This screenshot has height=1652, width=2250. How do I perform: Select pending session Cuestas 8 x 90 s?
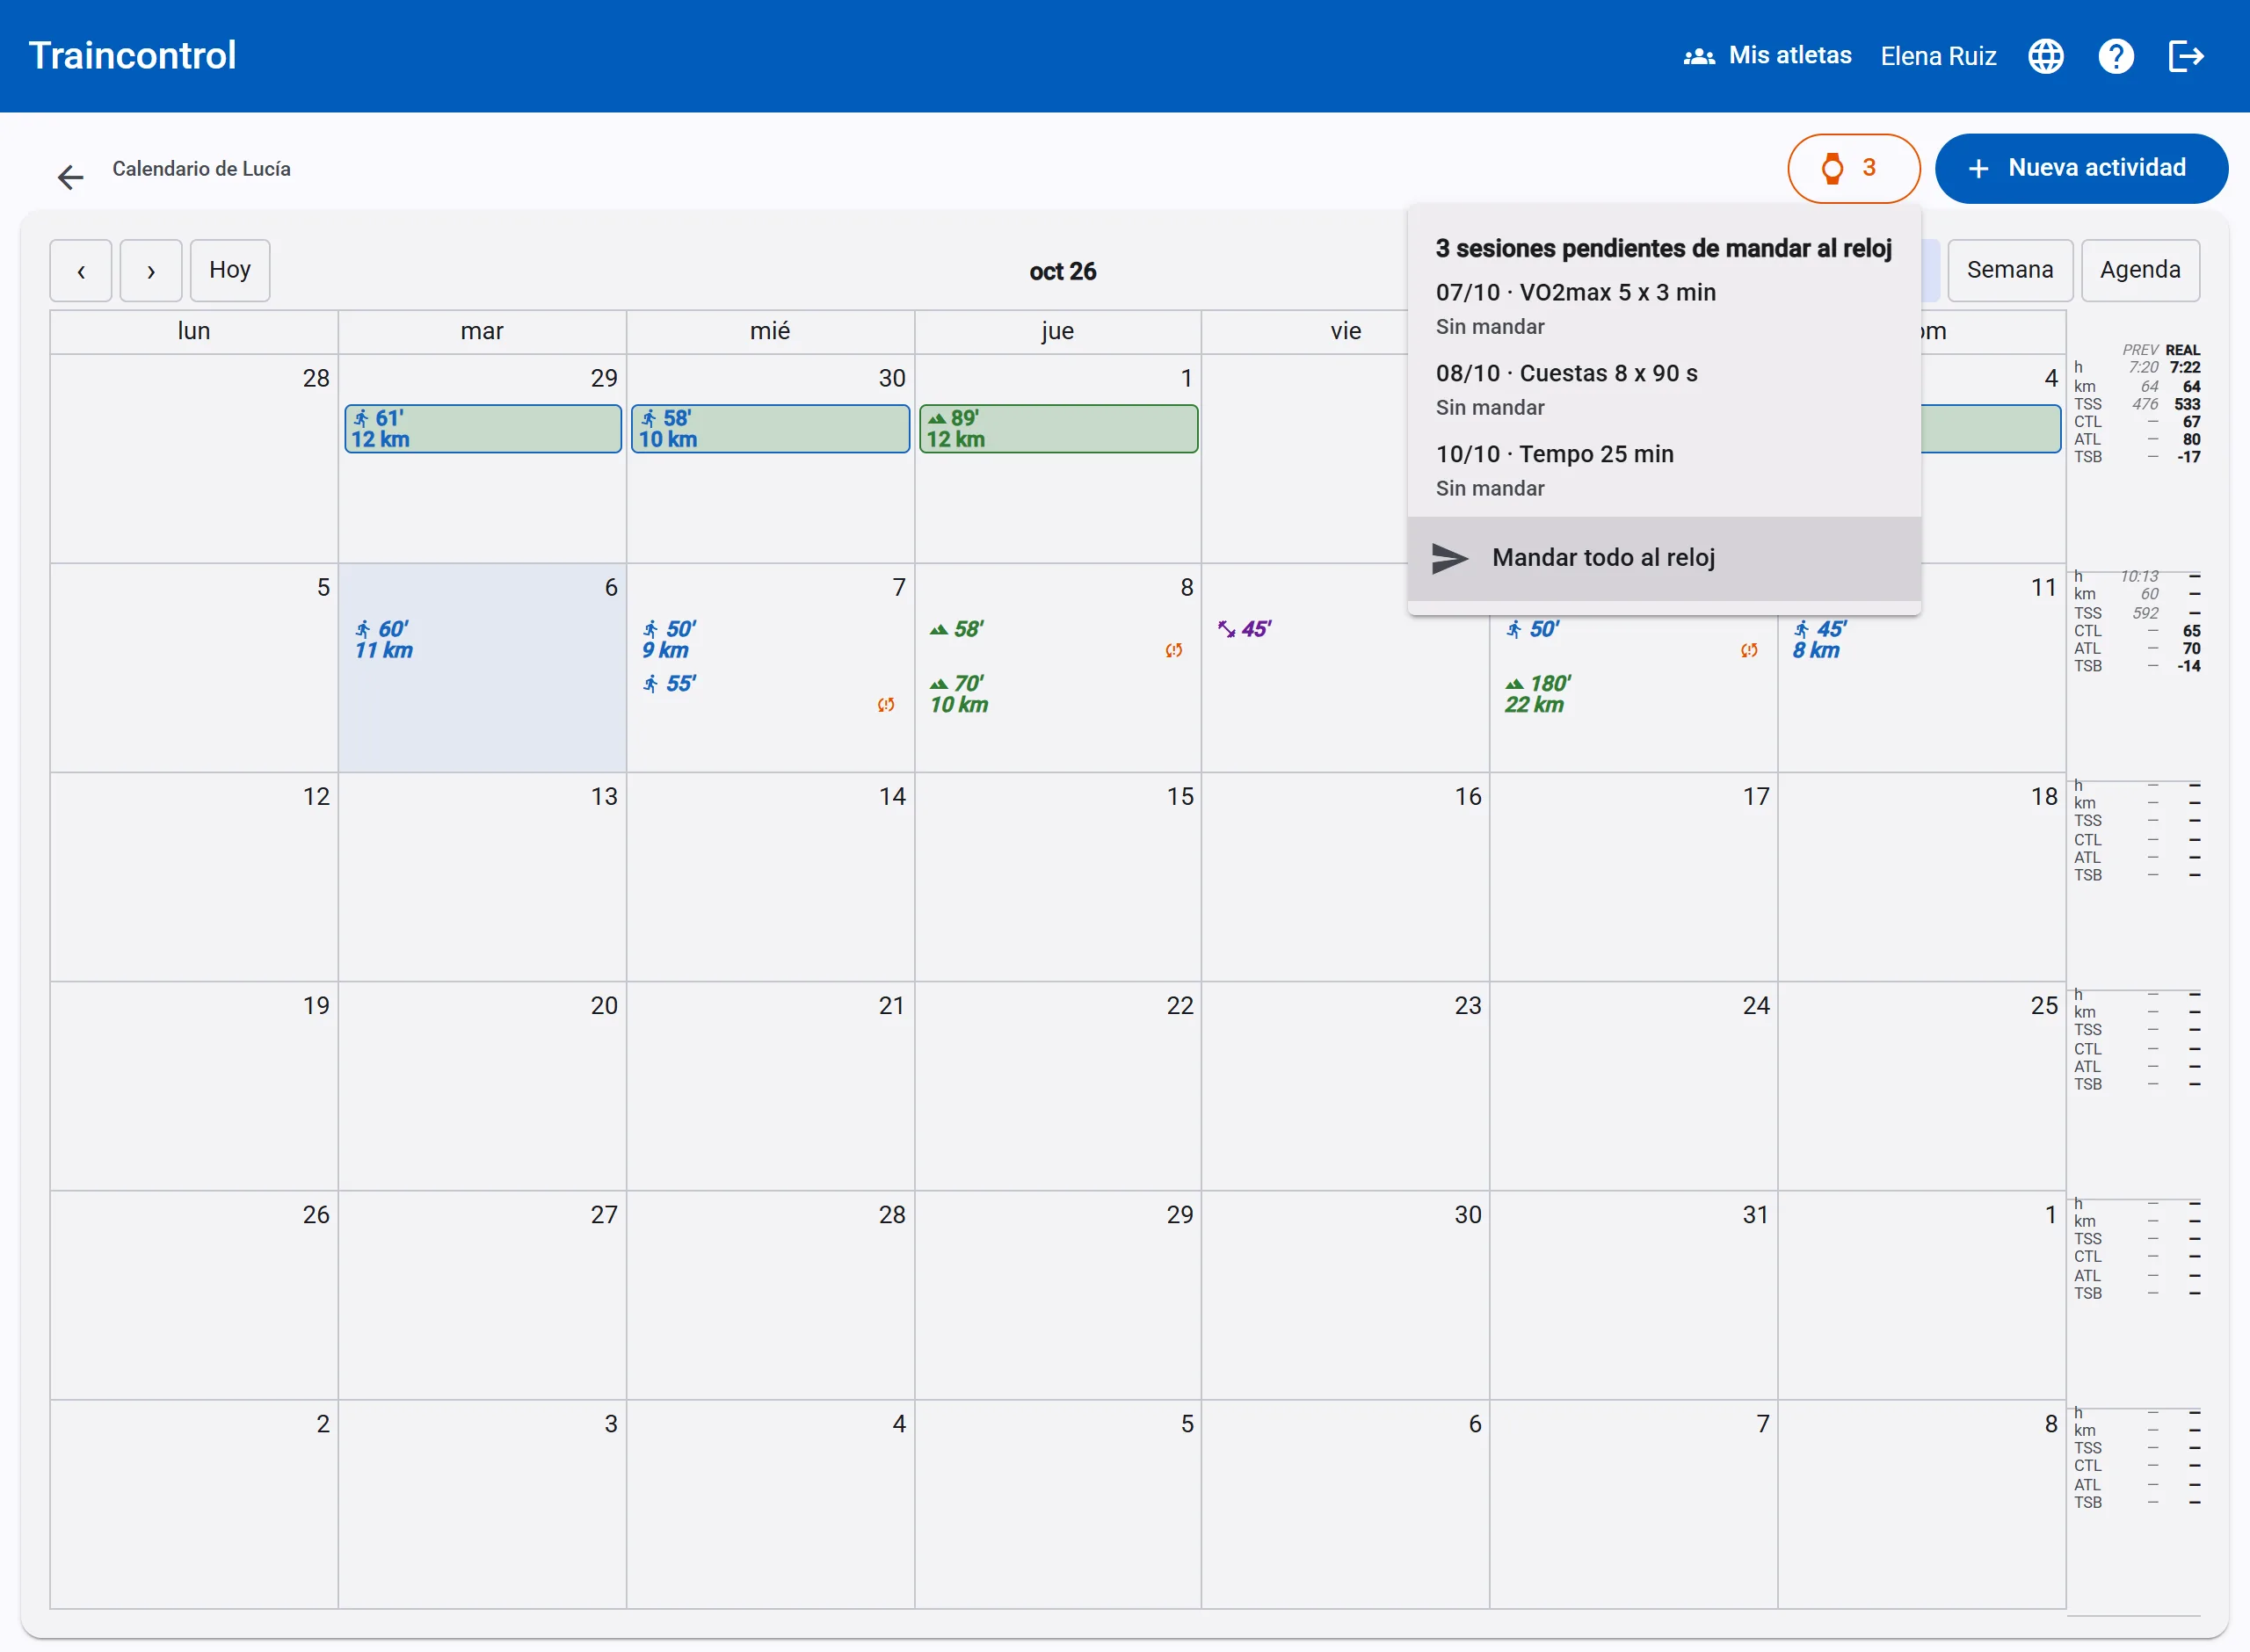tap(1664, 389)
